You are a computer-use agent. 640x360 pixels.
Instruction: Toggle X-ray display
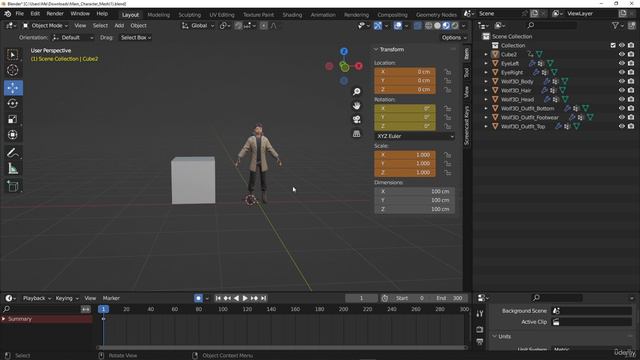(x=418, y=26)
